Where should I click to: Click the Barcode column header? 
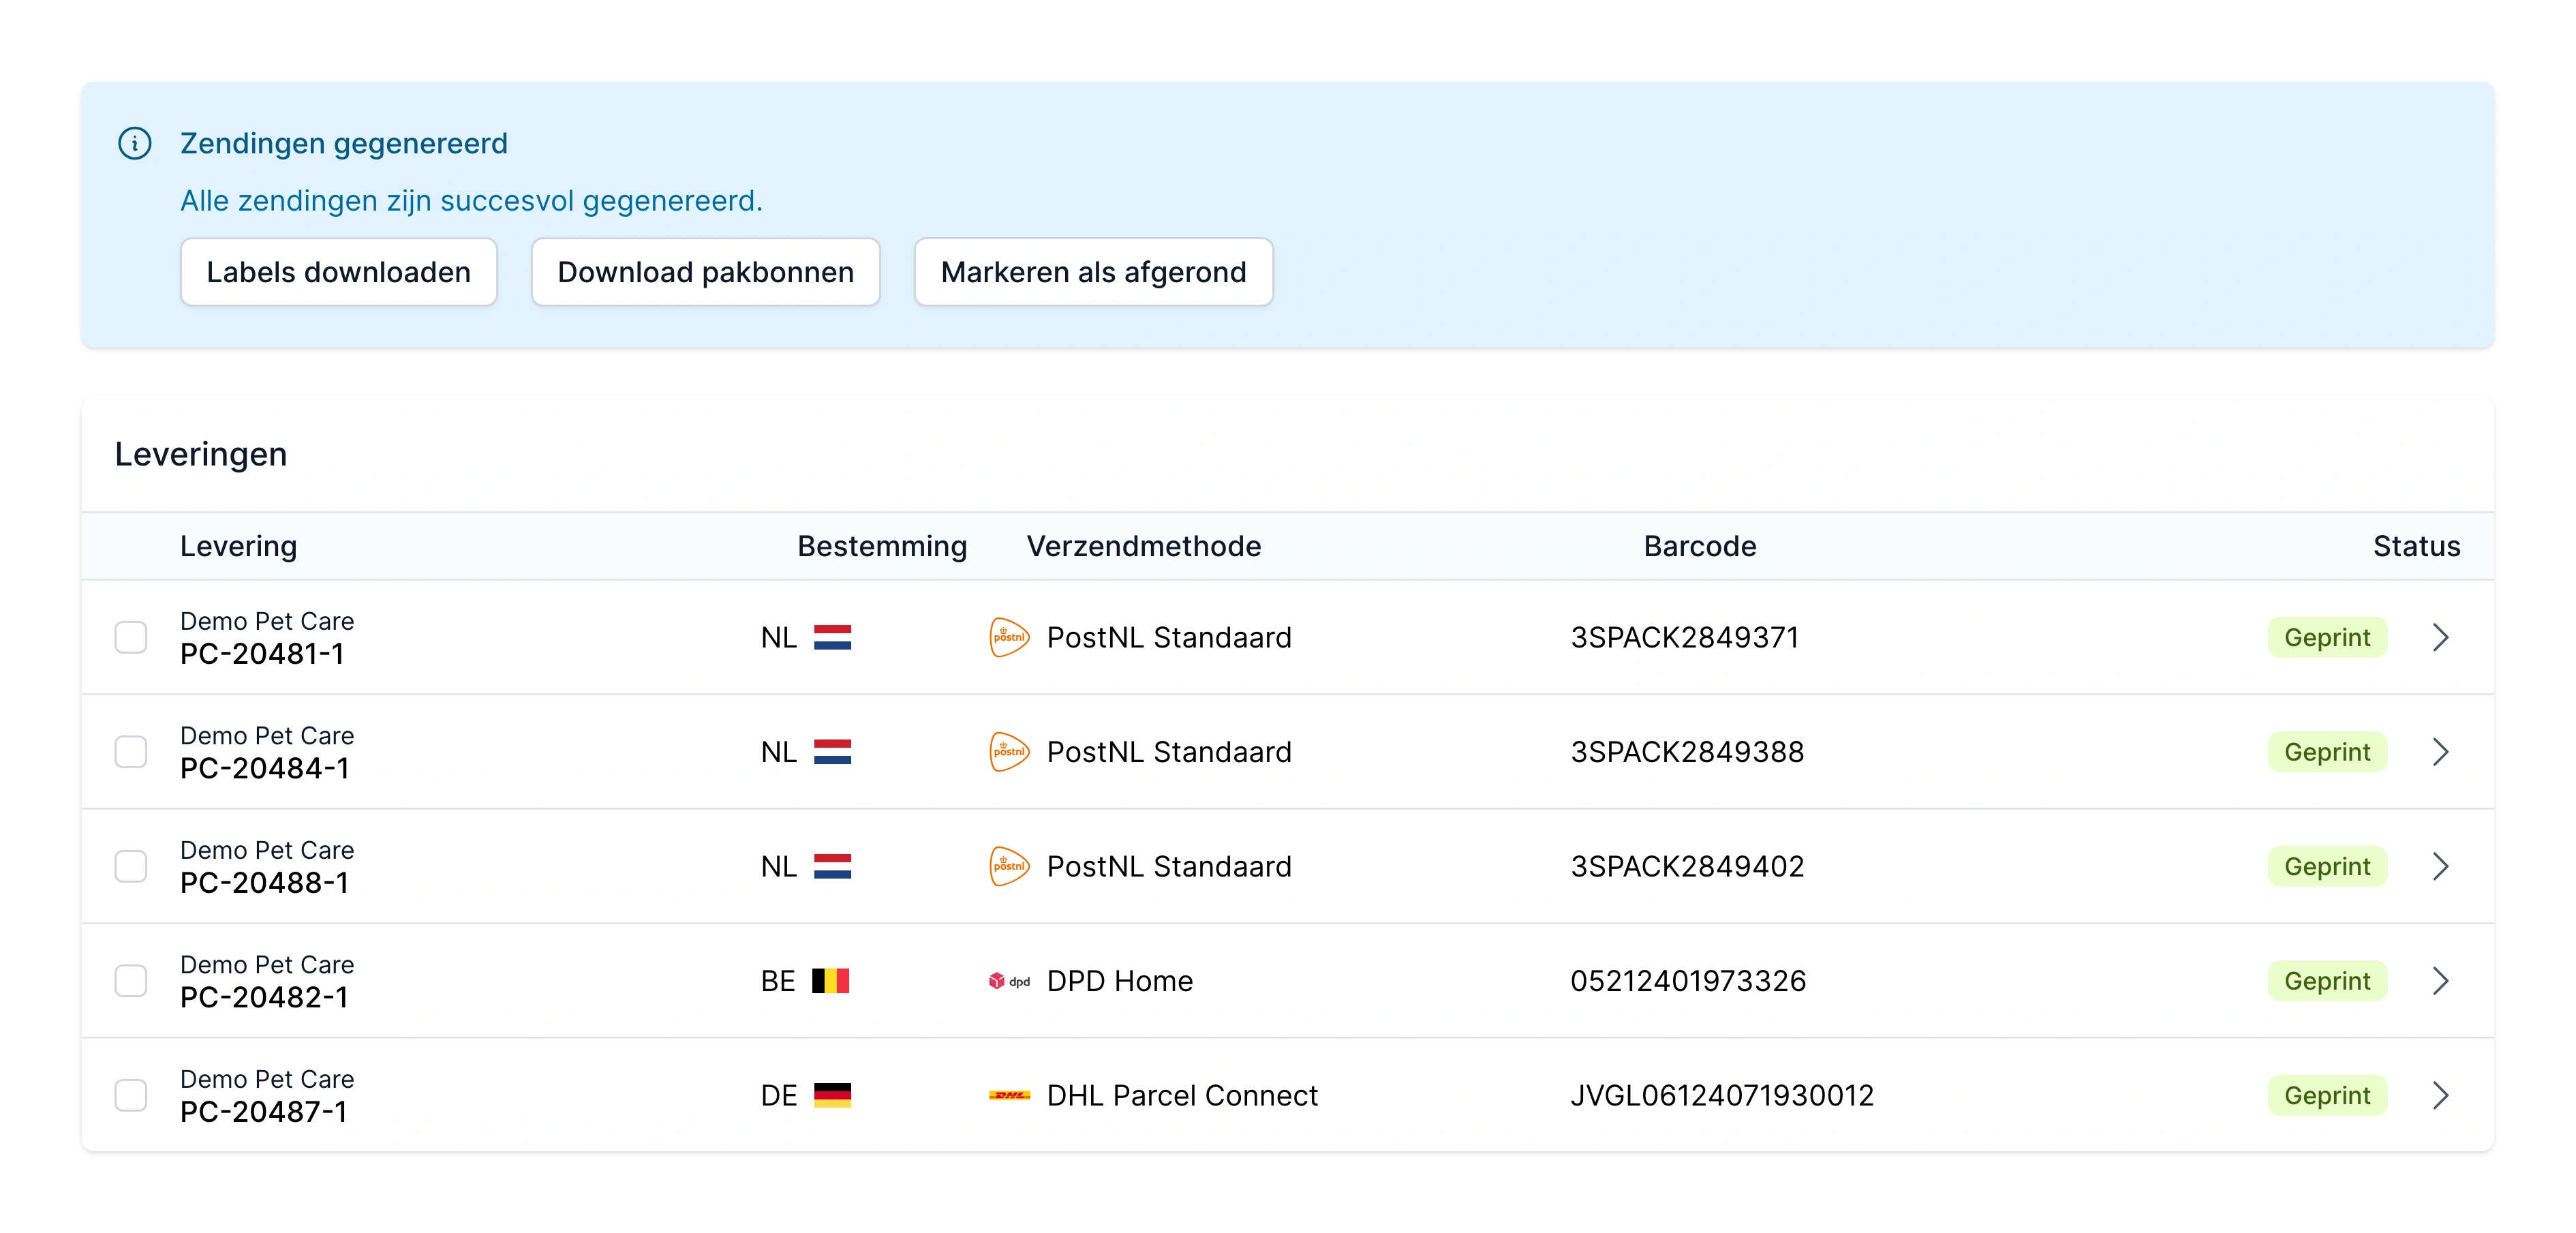[1700, 546]
